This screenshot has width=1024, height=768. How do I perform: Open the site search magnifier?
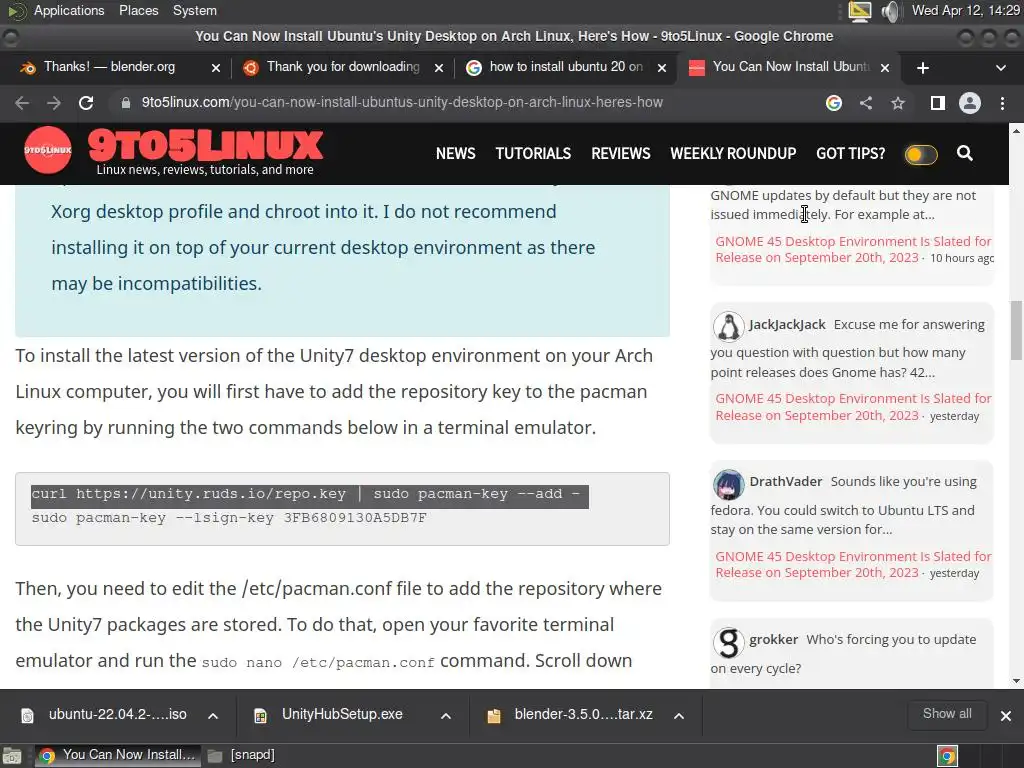(x=965, y=153)
